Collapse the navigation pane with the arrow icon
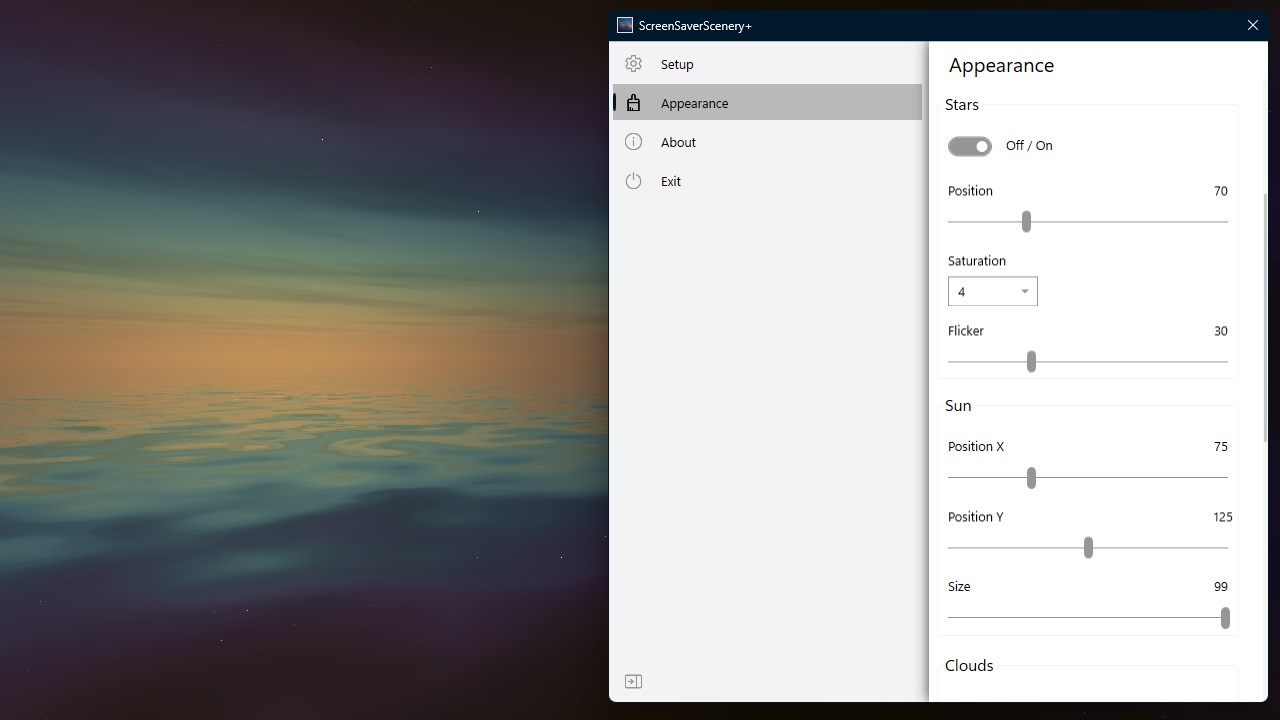The image size is (1280, 720). (x=633, y=681)
